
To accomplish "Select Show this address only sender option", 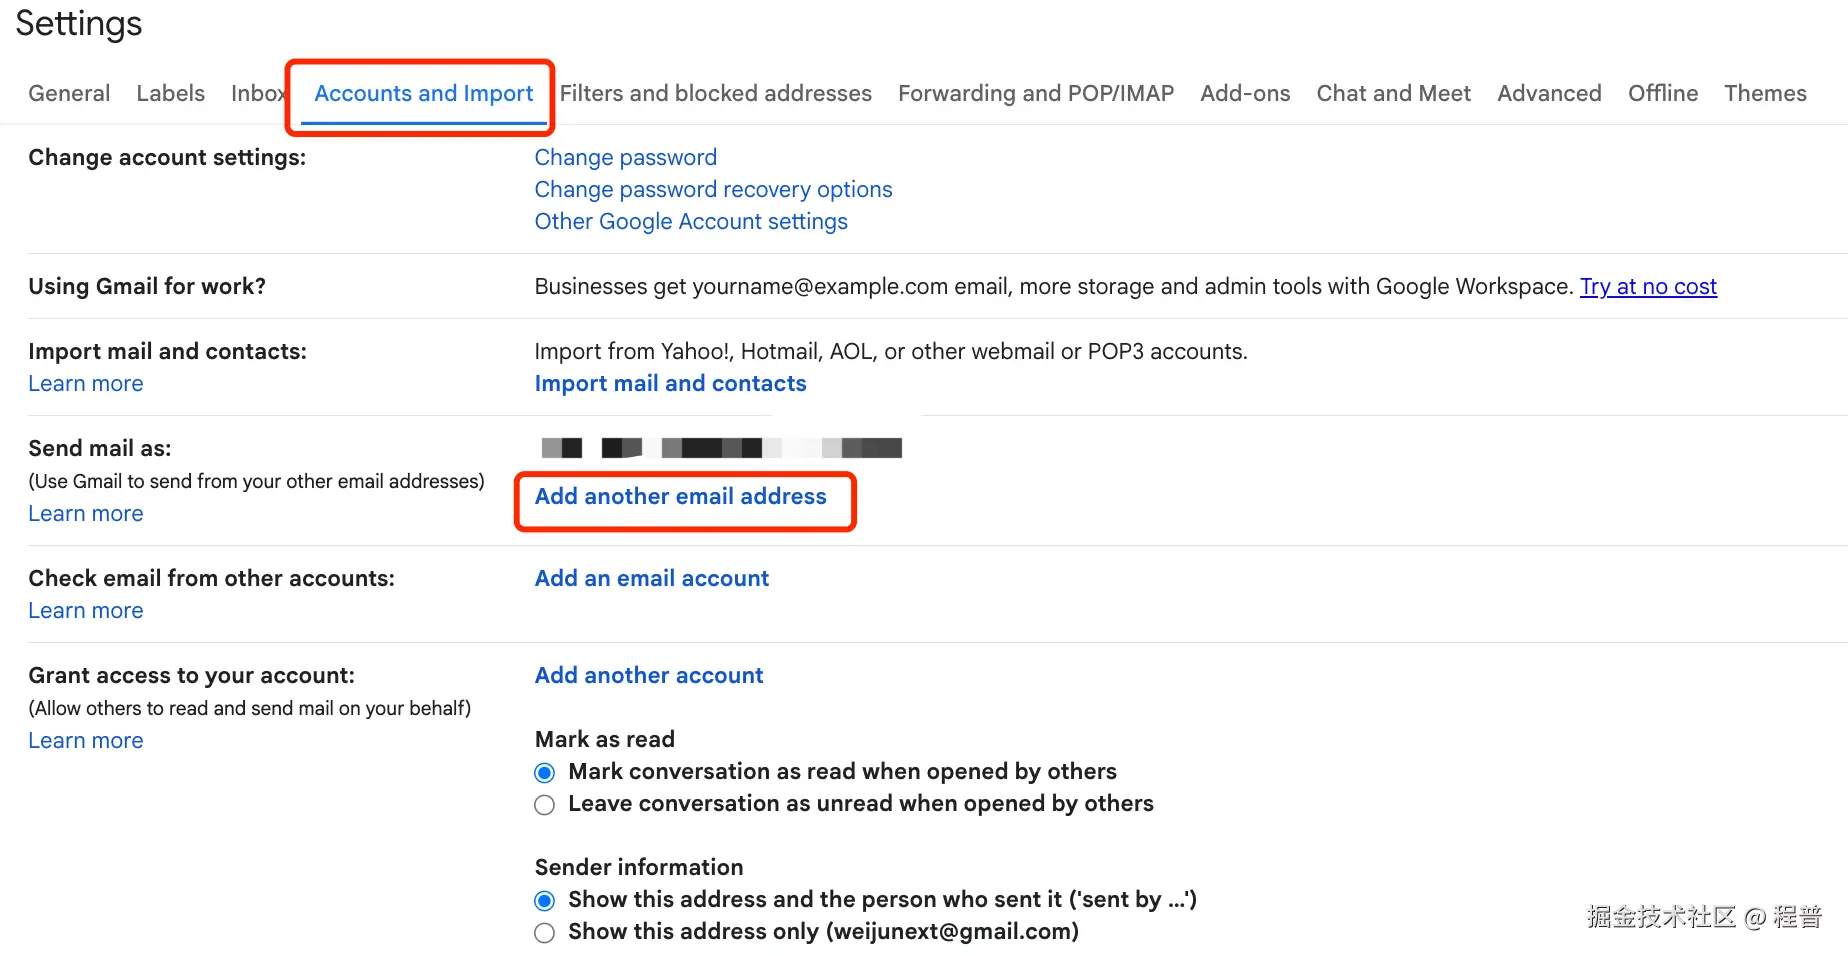I will pos(544,932).
